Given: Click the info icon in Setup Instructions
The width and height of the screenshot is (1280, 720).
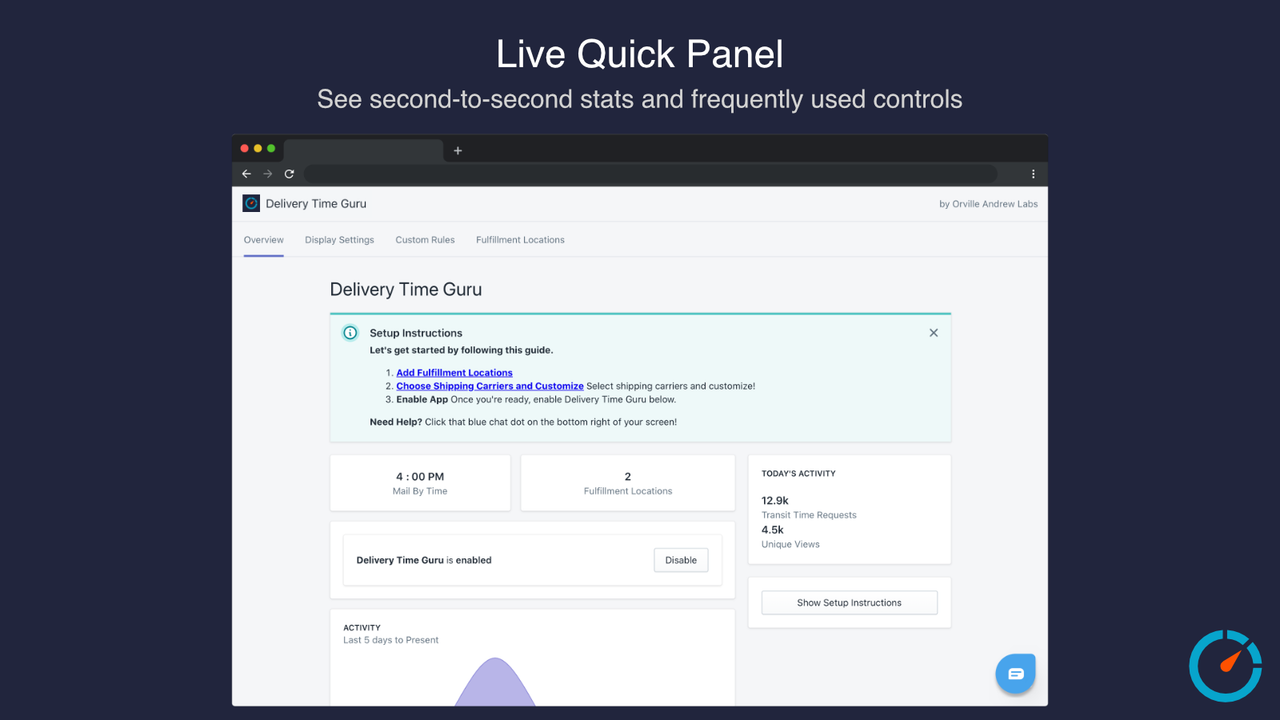Looking at the screenshot, I should coord(350,332).
